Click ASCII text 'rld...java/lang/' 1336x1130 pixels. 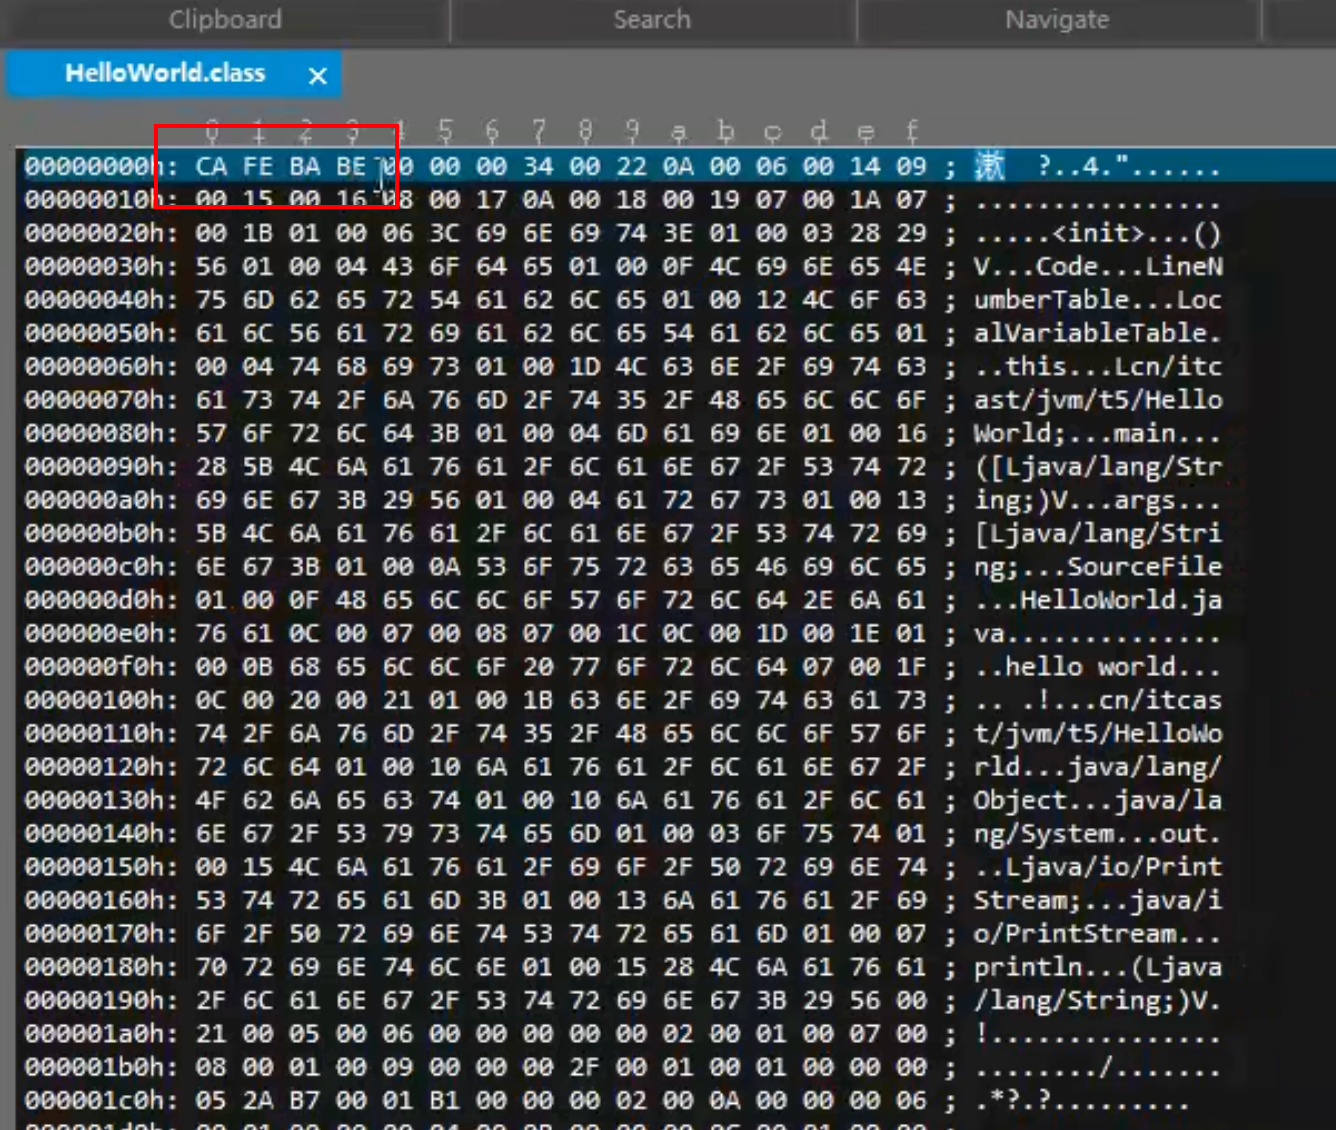[x=1098, y=767]
